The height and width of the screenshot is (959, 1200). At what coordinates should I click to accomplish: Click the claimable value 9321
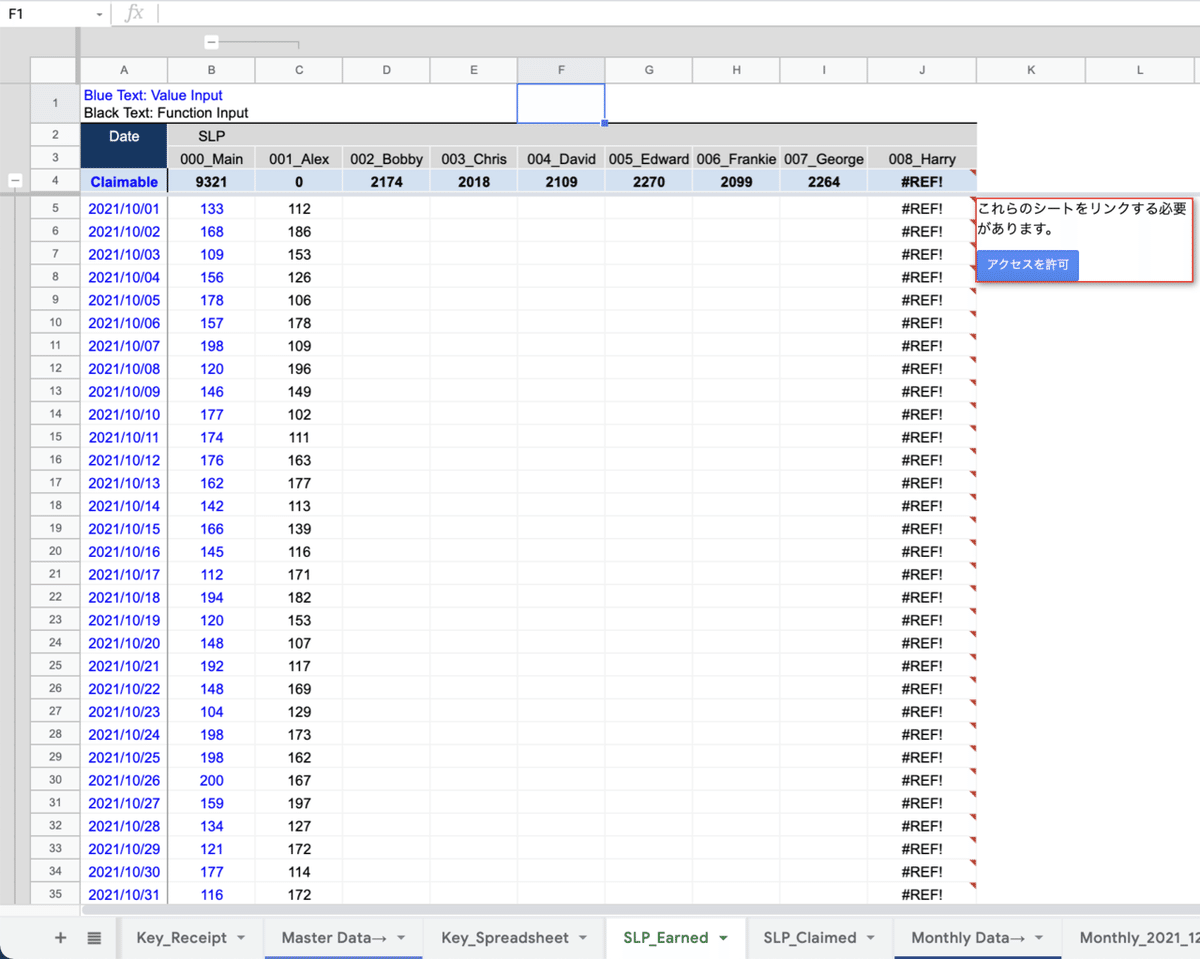211,182
